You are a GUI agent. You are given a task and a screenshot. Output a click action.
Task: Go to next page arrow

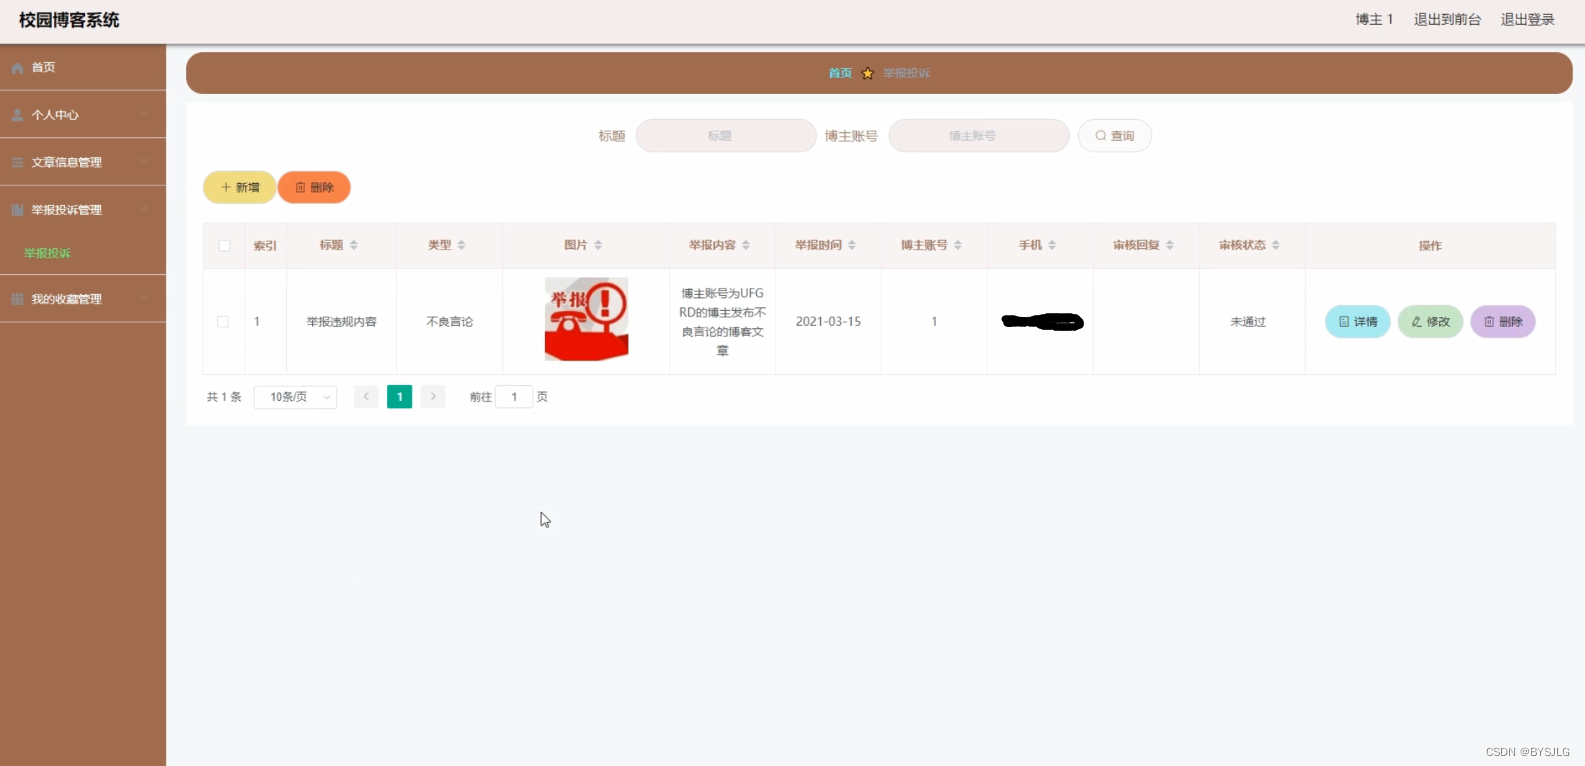[x=433, y=397]
